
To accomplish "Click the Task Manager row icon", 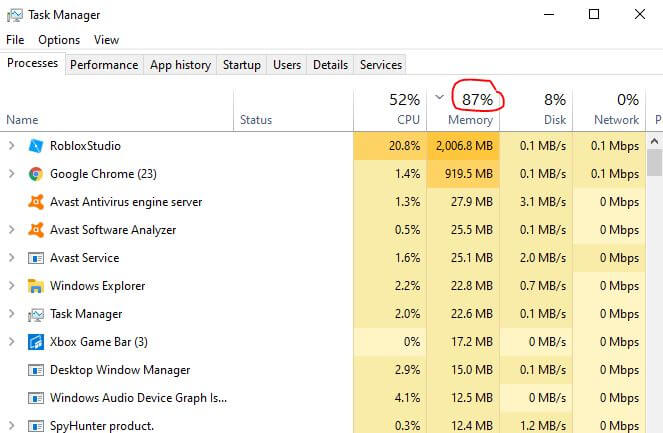I will pyautogui.click(x=36, y=314).
